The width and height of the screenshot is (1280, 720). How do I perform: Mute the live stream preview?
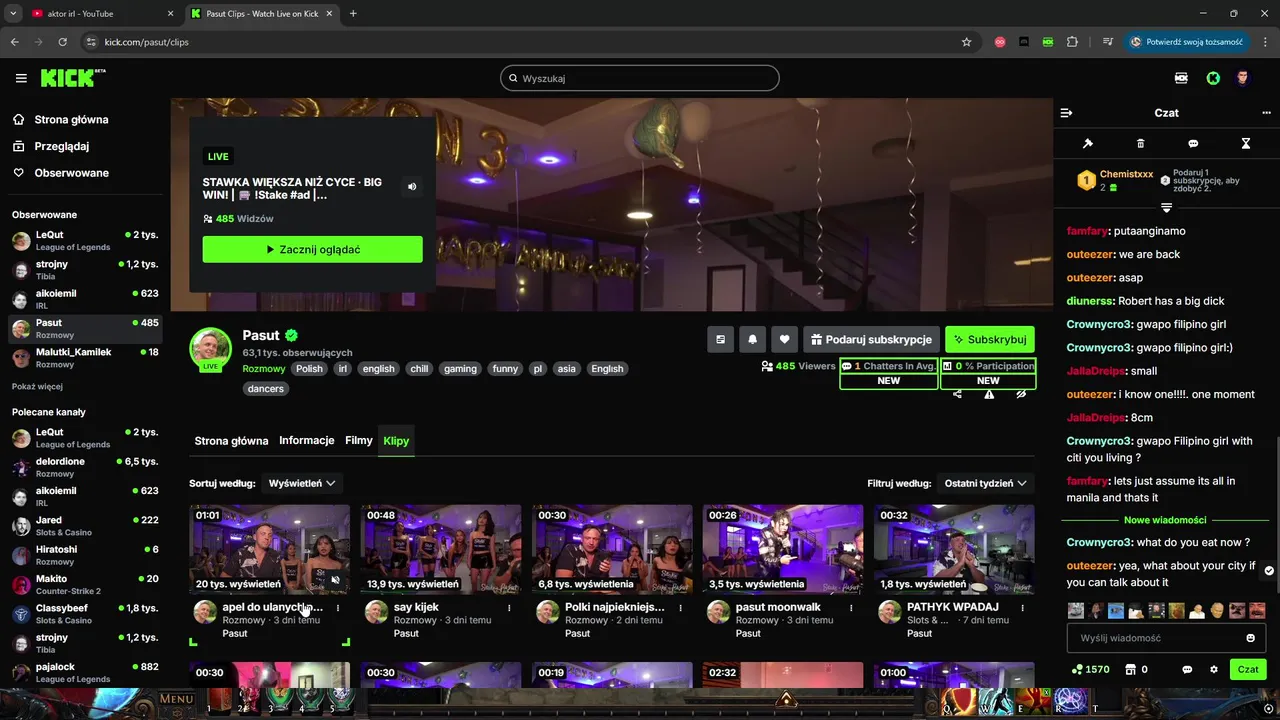point(412,187)
